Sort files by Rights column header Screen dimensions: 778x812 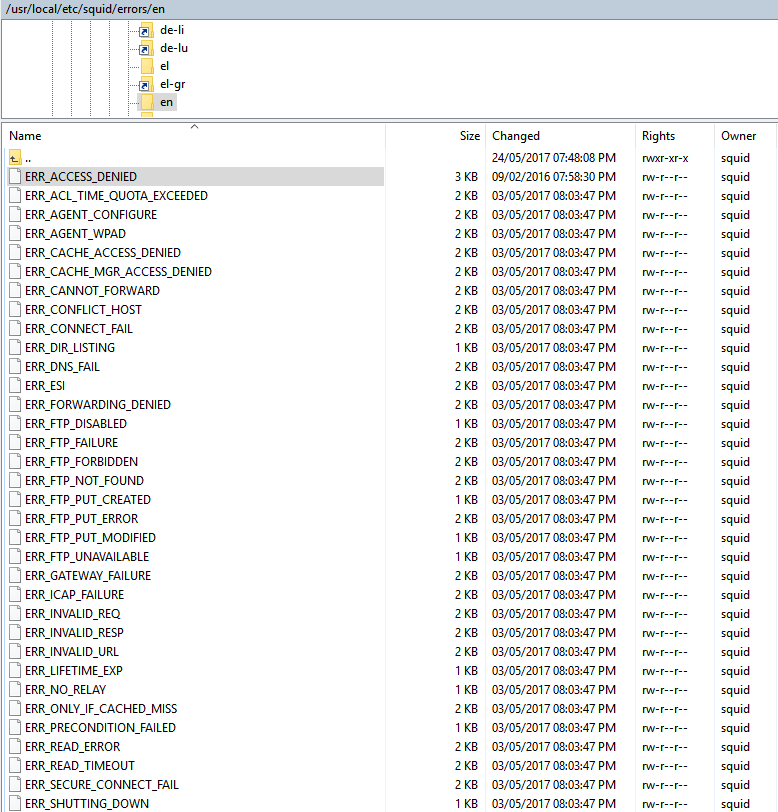pos(675,136)
